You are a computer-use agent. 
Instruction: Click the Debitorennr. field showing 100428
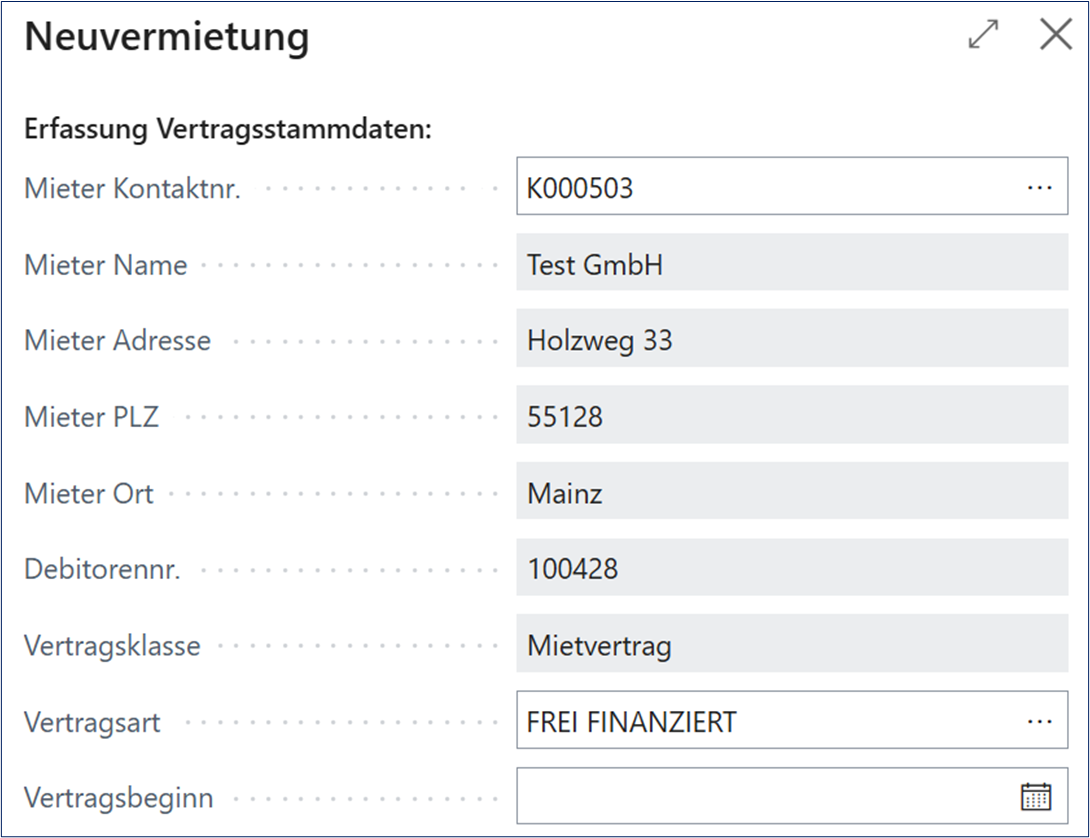(x=700, y=568)
